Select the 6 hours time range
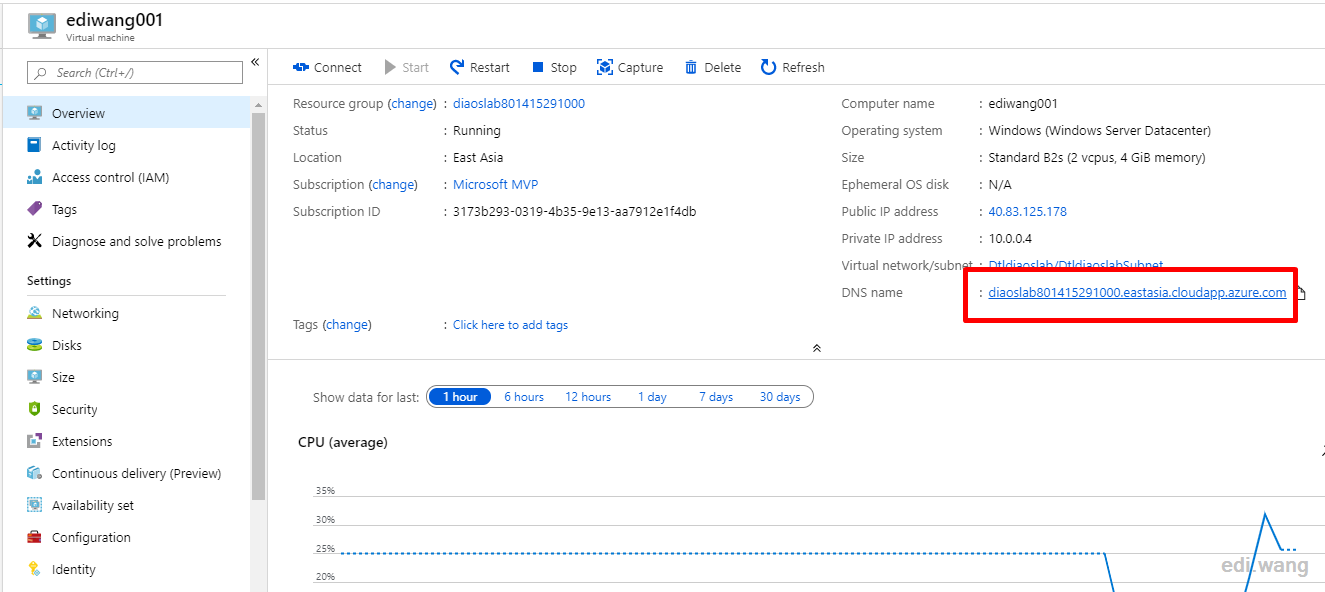The image size is (1325, 592). 524,397
